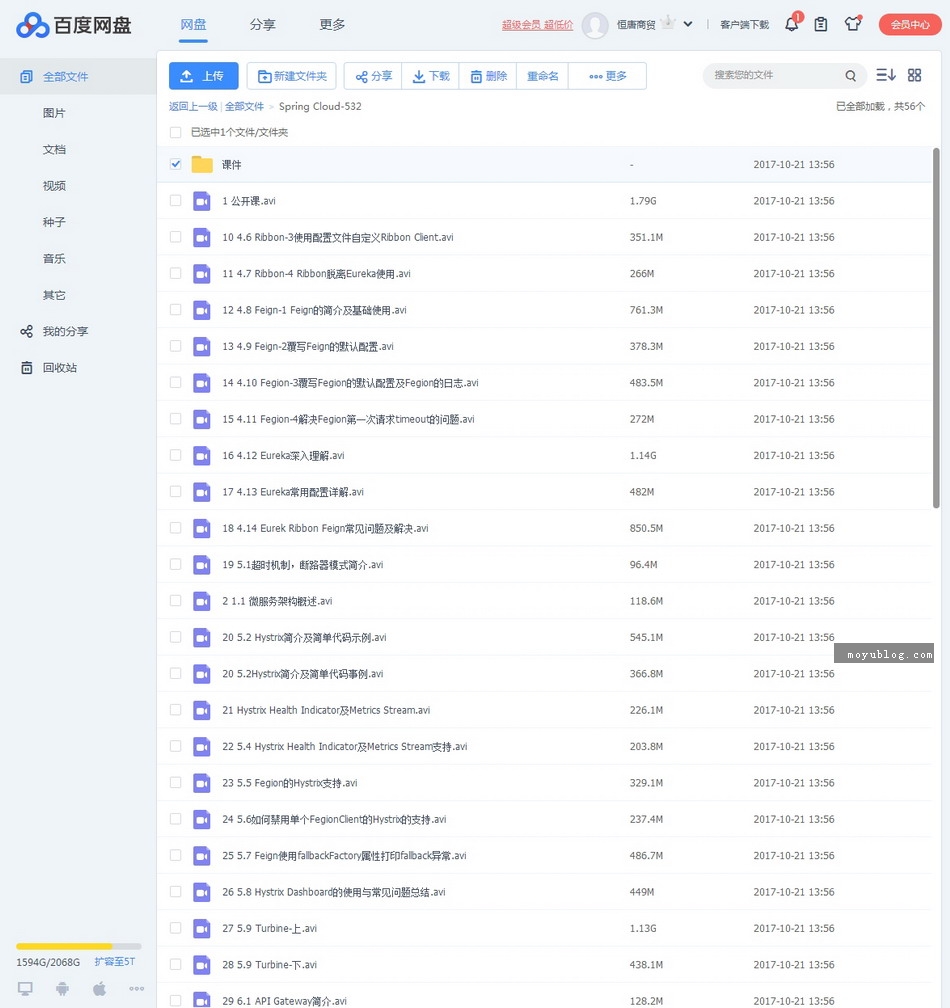Switch to grid view icon
The width and height of the screenshot is (950, 1008).
point(915,75)
